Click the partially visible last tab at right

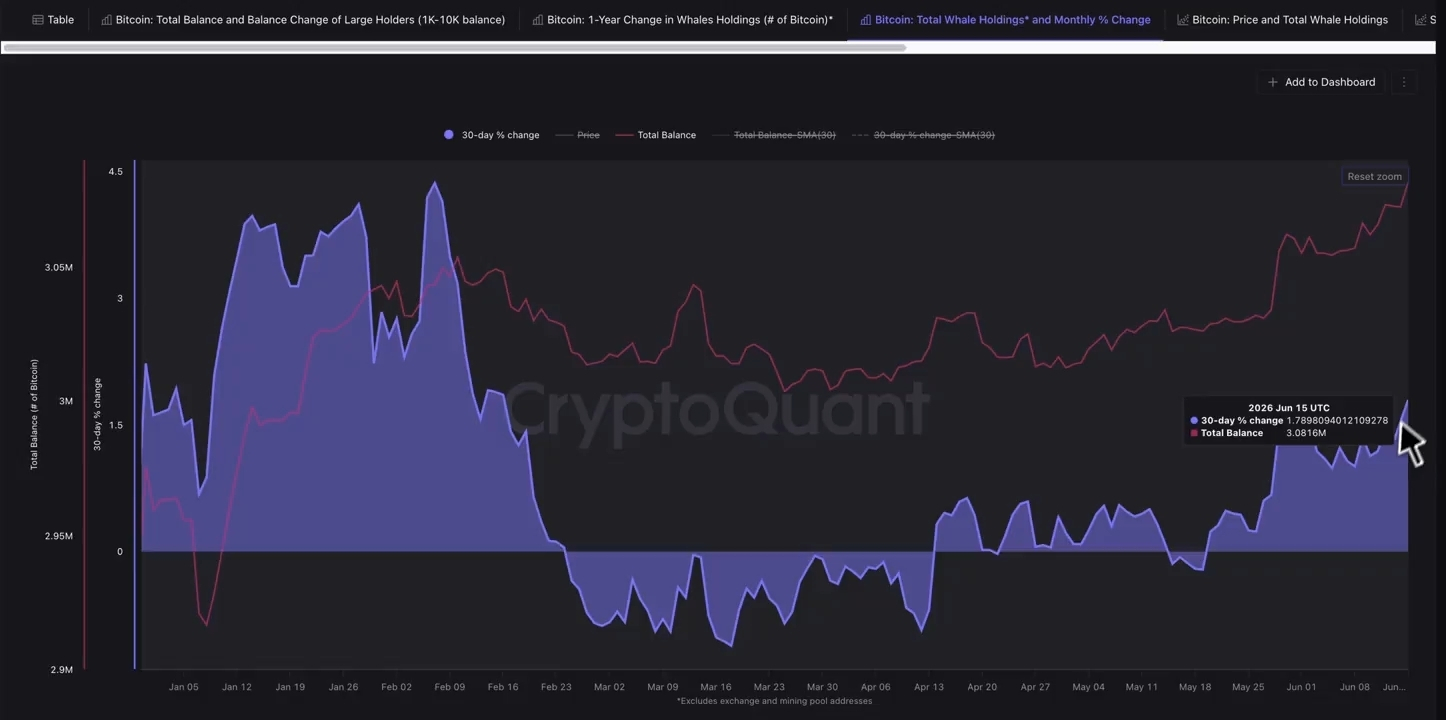click(x=1426, y=20)
